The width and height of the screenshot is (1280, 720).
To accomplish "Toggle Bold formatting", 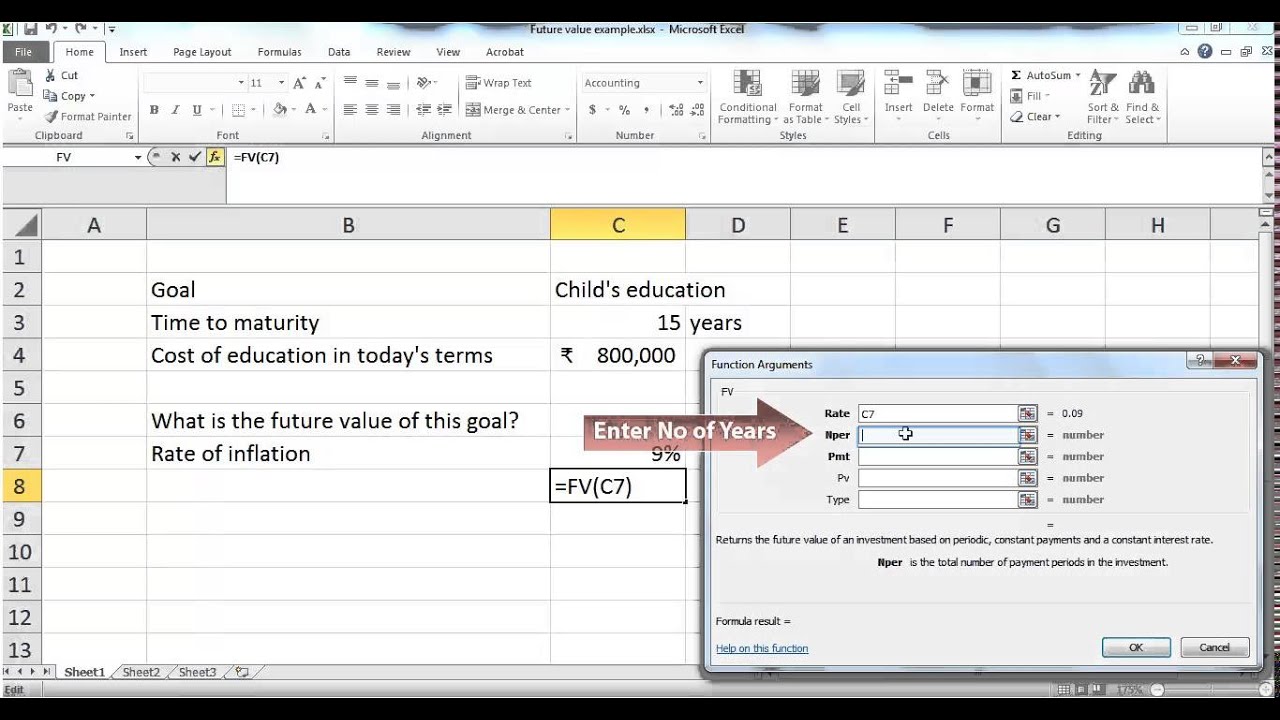I will coord(154,110).
